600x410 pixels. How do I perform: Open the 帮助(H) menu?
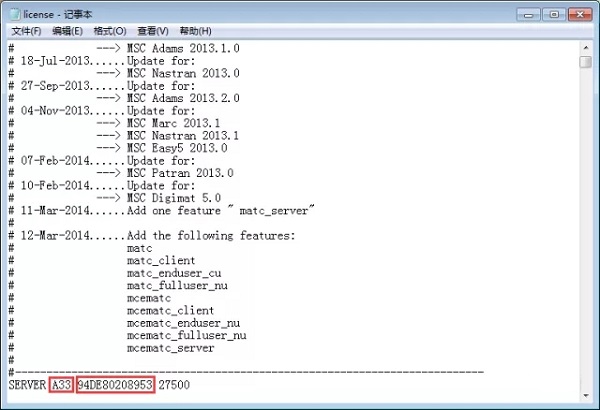tap(196, 31)
